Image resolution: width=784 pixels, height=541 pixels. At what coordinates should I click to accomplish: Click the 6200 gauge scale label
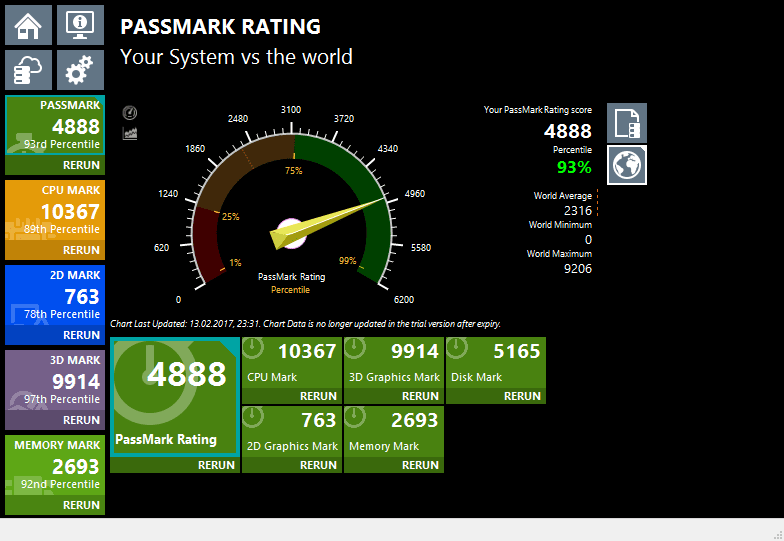tap(404, 300)
